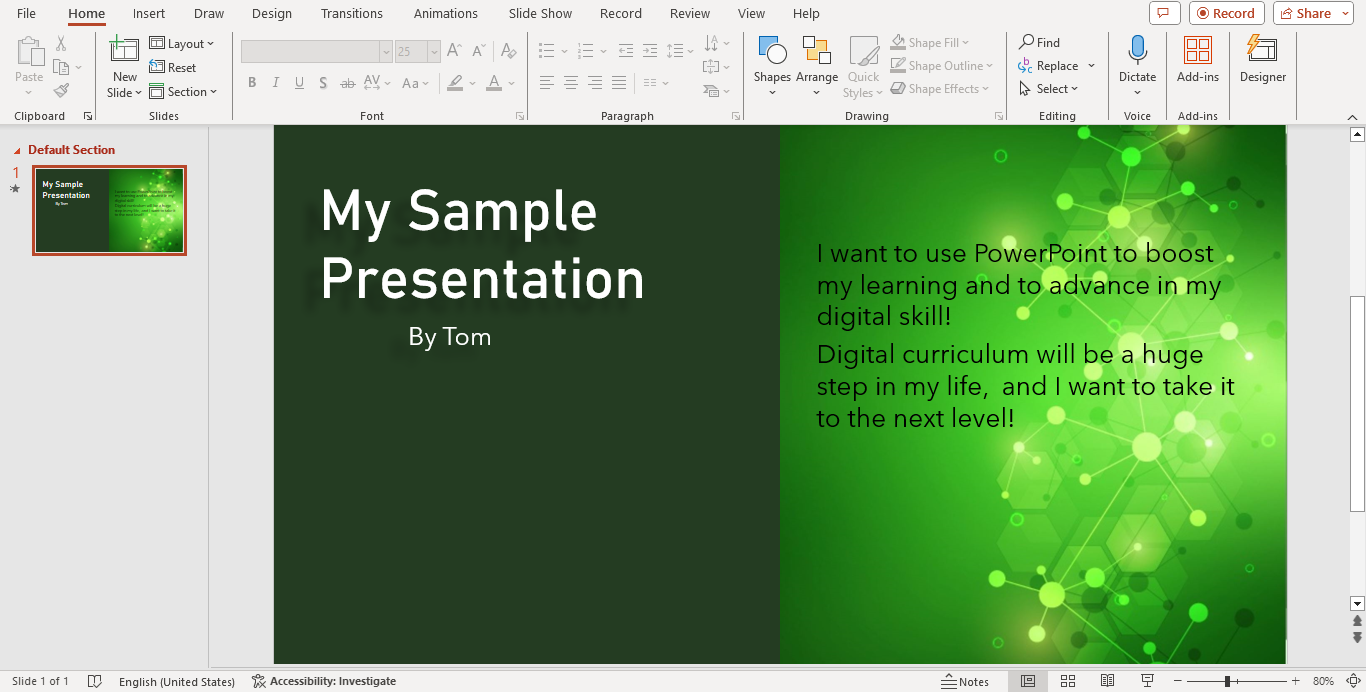Switch to the Insert tab

point(149,13)
